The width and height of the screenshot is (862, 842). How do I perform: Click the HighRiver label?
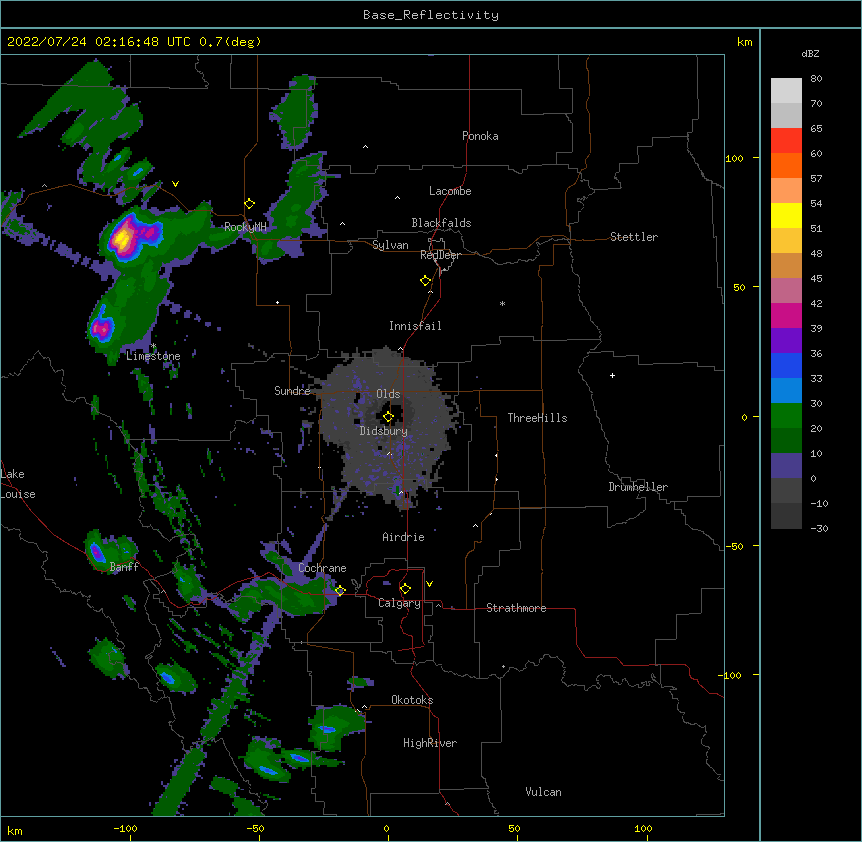[x=430, y=743]
